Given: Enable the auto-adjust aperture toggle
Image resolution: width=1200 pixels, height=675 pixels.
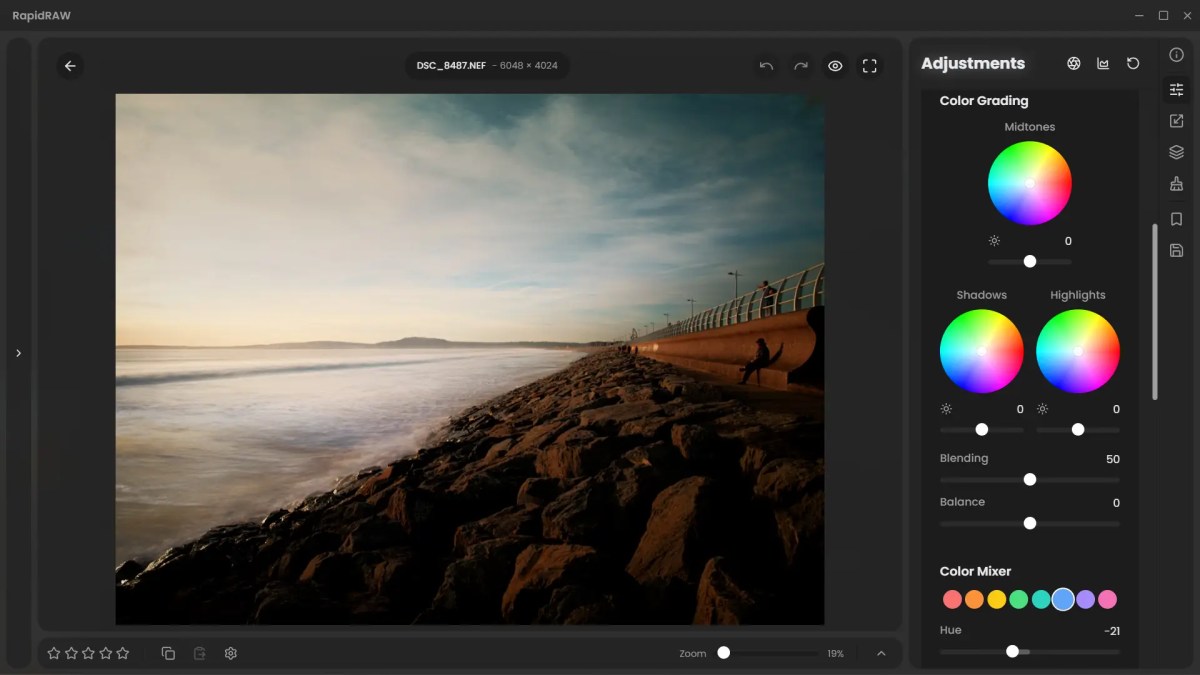Looking at the screenshot, I should [x=1073, y=63].
